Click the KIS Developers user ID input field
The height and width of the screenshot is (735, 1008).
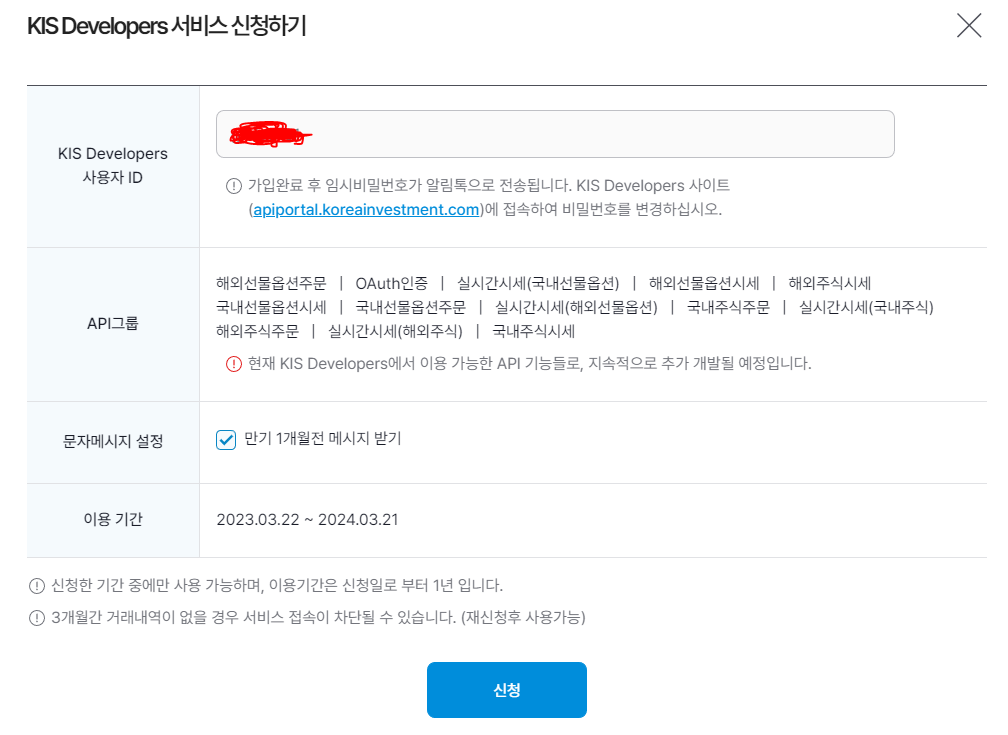point(555,134)
